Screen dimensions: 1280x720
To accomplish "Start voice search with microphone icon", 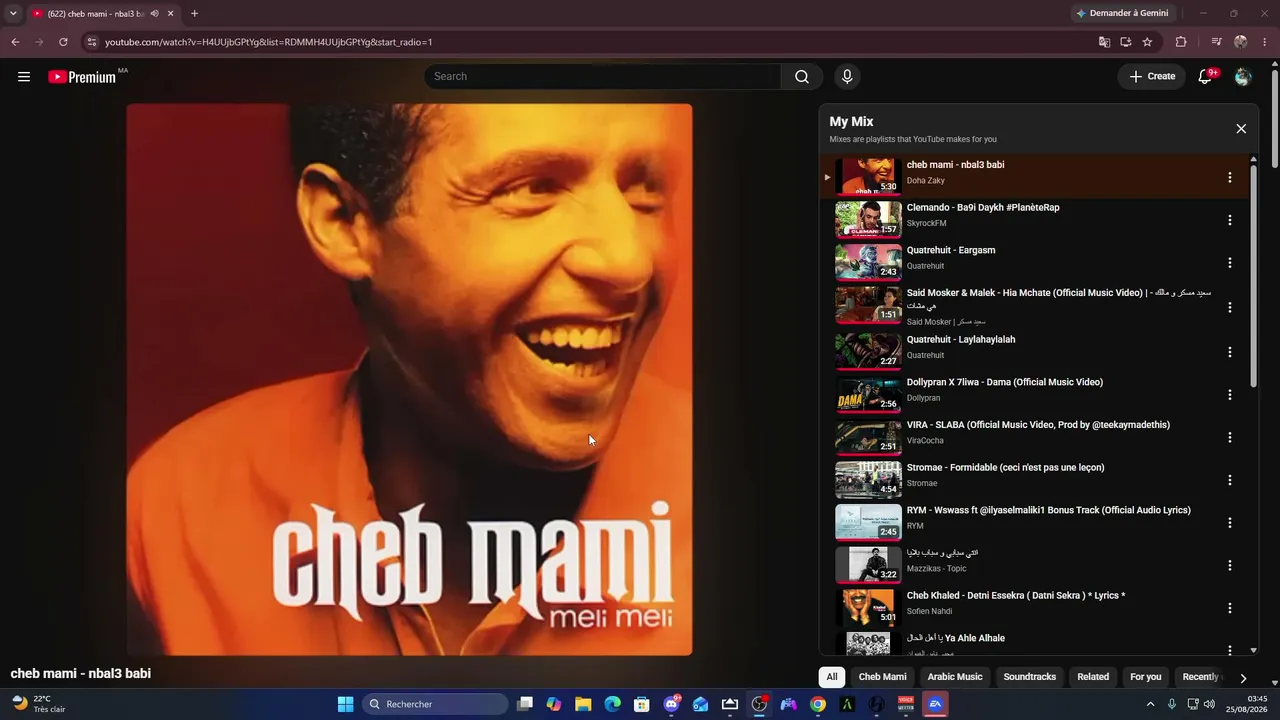I will coord(847,77).
